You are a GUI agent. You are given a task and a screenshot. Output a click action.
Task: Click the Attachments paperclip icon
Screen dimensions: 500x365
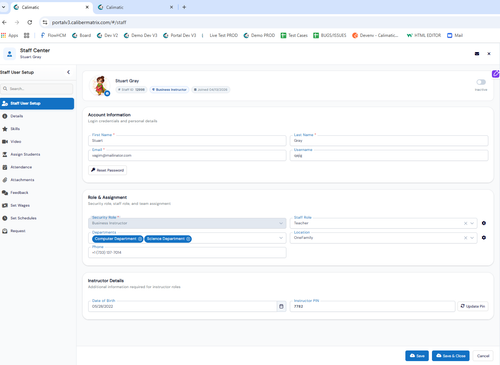(5, 180)
